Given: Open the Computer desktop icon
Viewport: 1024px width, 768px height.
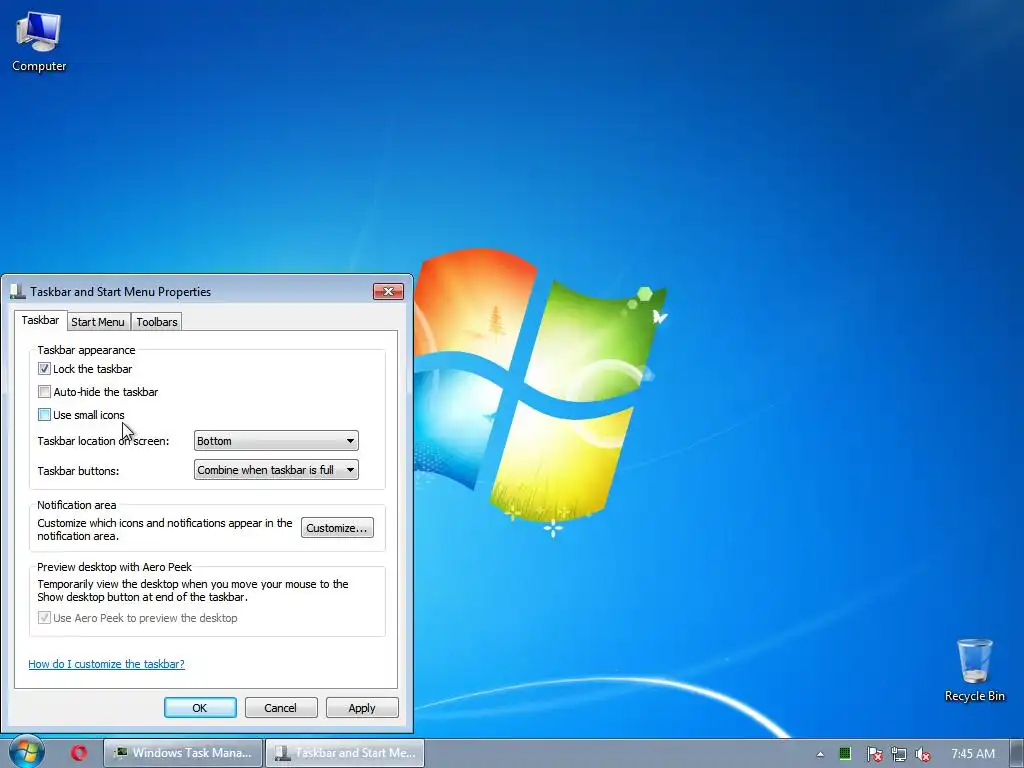Looking at the screenshot, I should tap(39, 42).
